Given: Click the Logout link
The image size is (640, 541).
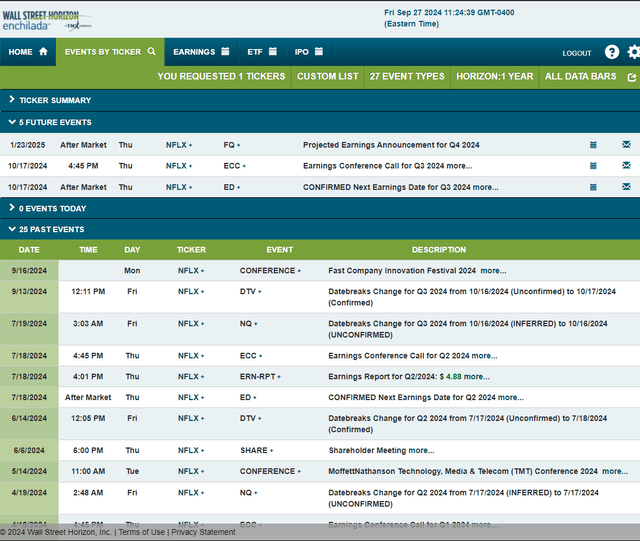Looking at the screenshot, I should point(577,53).
